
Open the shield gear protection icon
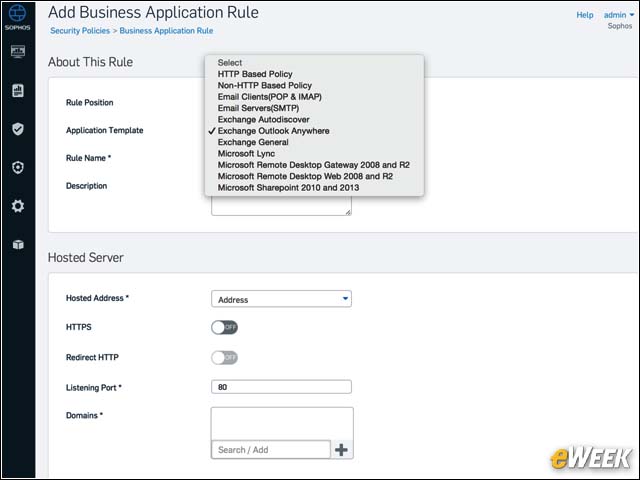click(x=18, y=167)
